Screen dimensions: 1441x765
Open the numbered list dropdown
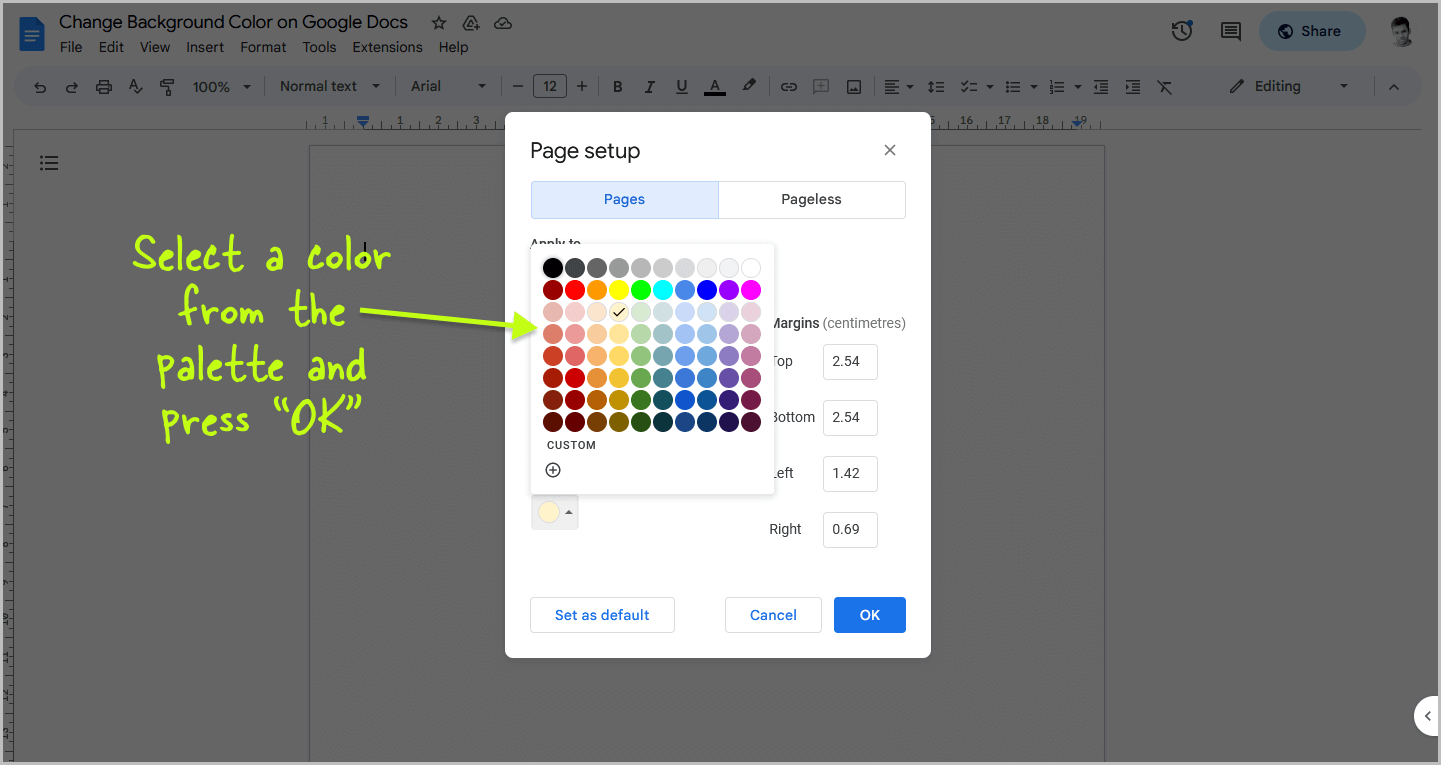point(1064,87)
